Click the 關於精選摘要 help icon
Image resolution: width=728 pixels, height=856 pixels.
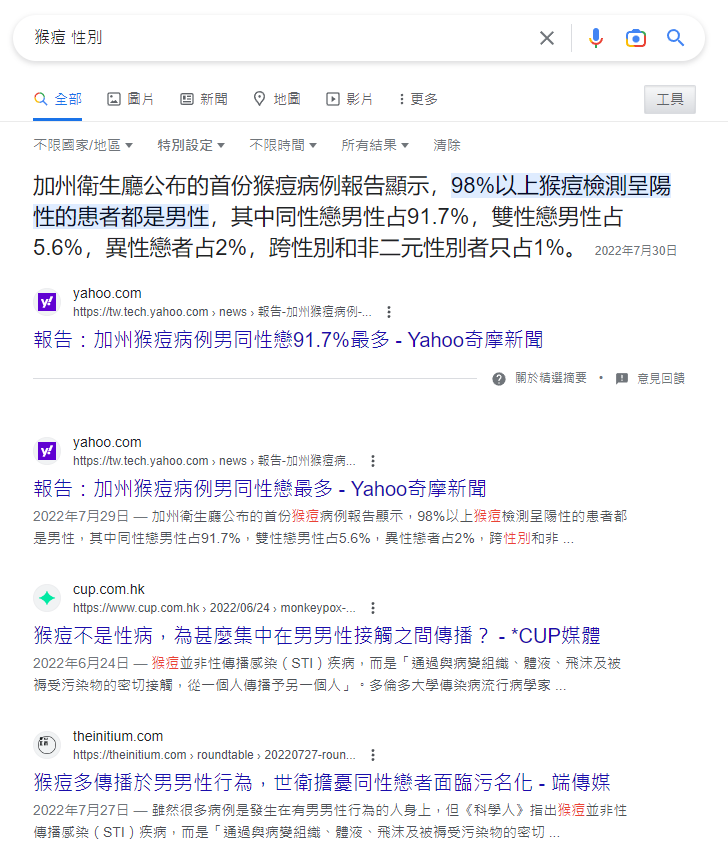[x=499, y=379]
